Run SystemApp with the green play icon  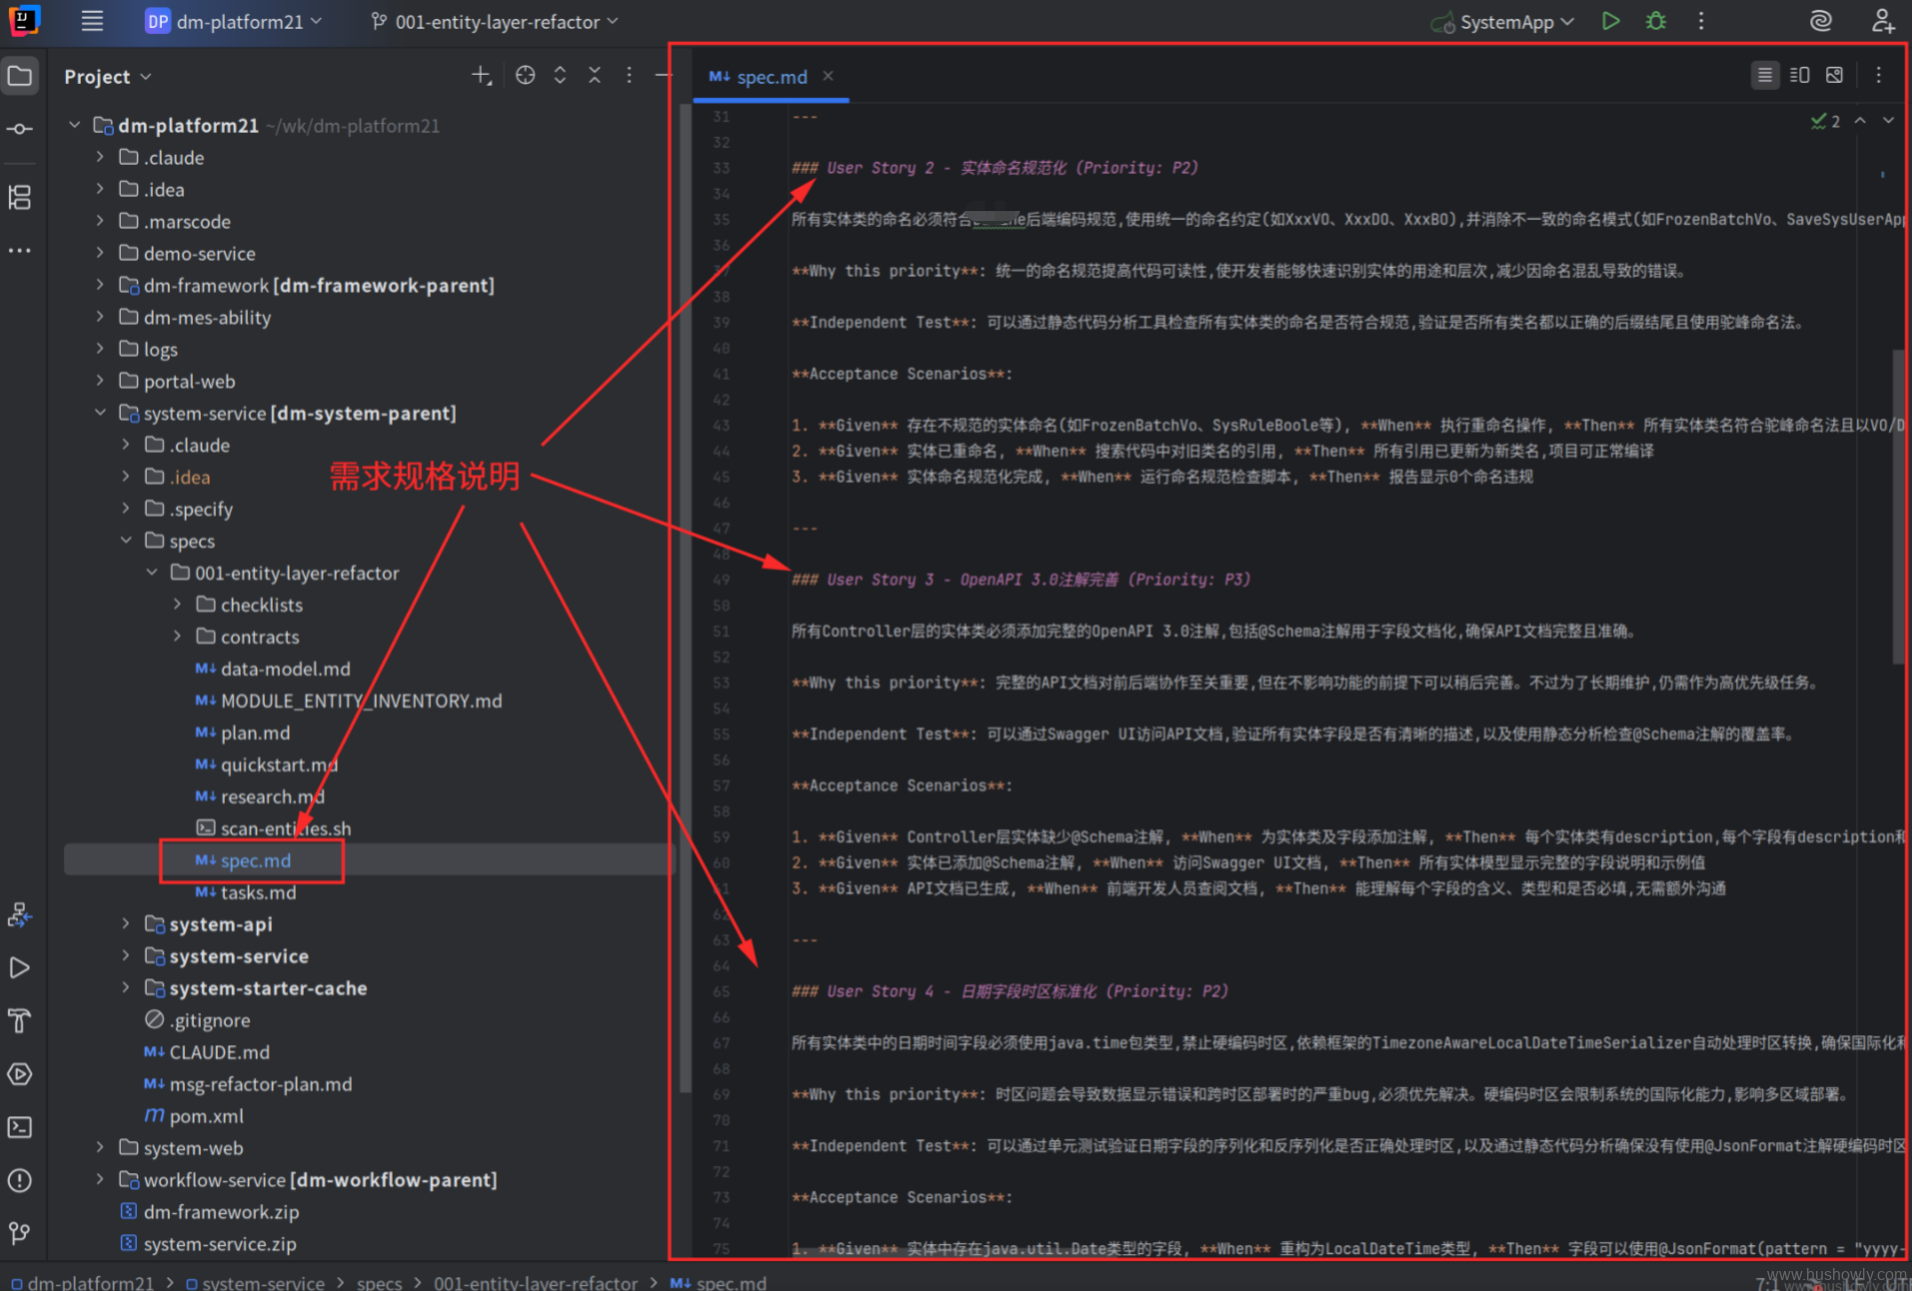click(x=1610, y=21)
